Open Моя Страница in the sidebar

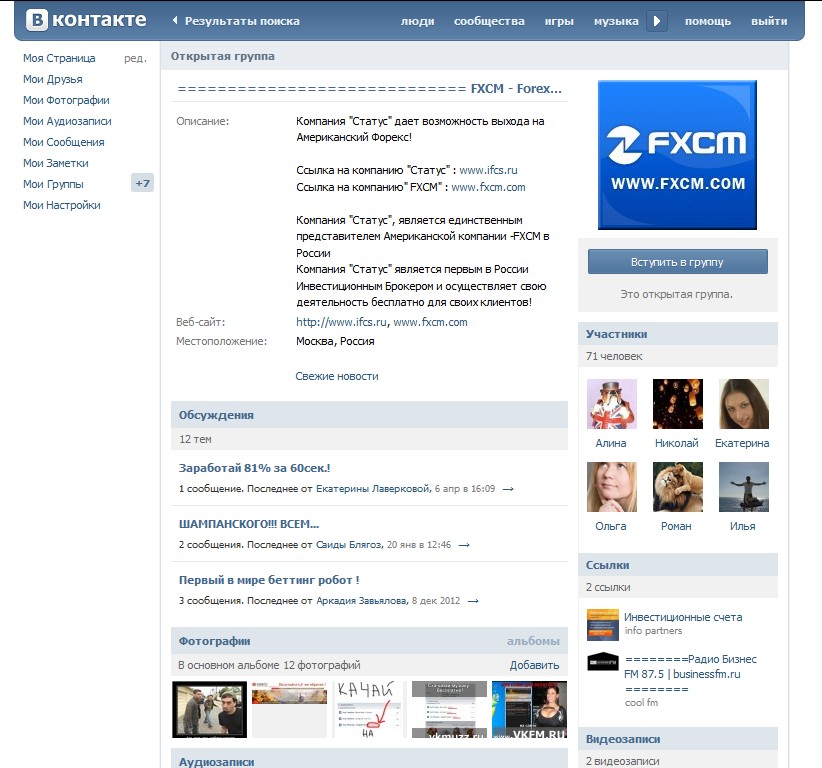59,58
